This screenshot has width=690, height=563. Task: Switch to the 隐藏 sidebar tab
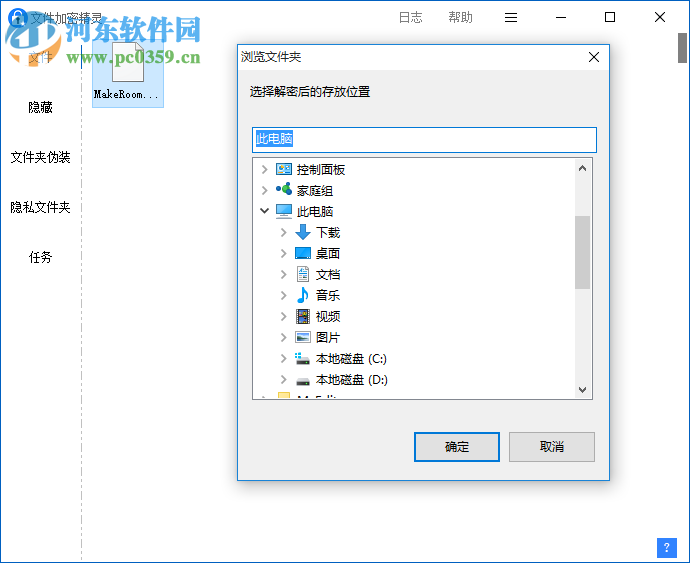coord(40,107)
